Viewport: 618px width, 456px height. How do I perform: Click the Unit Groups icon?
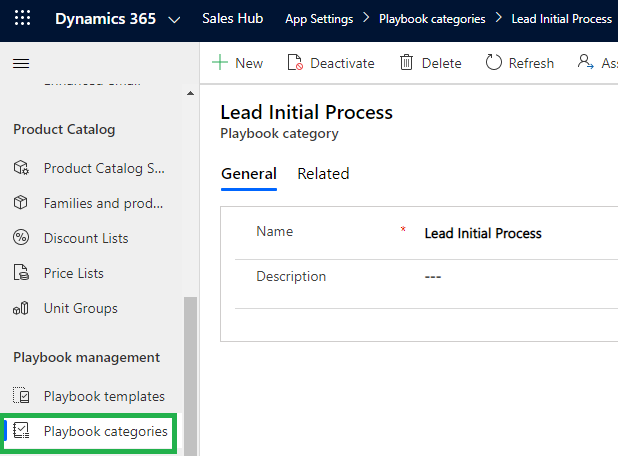tap(21, 308)
